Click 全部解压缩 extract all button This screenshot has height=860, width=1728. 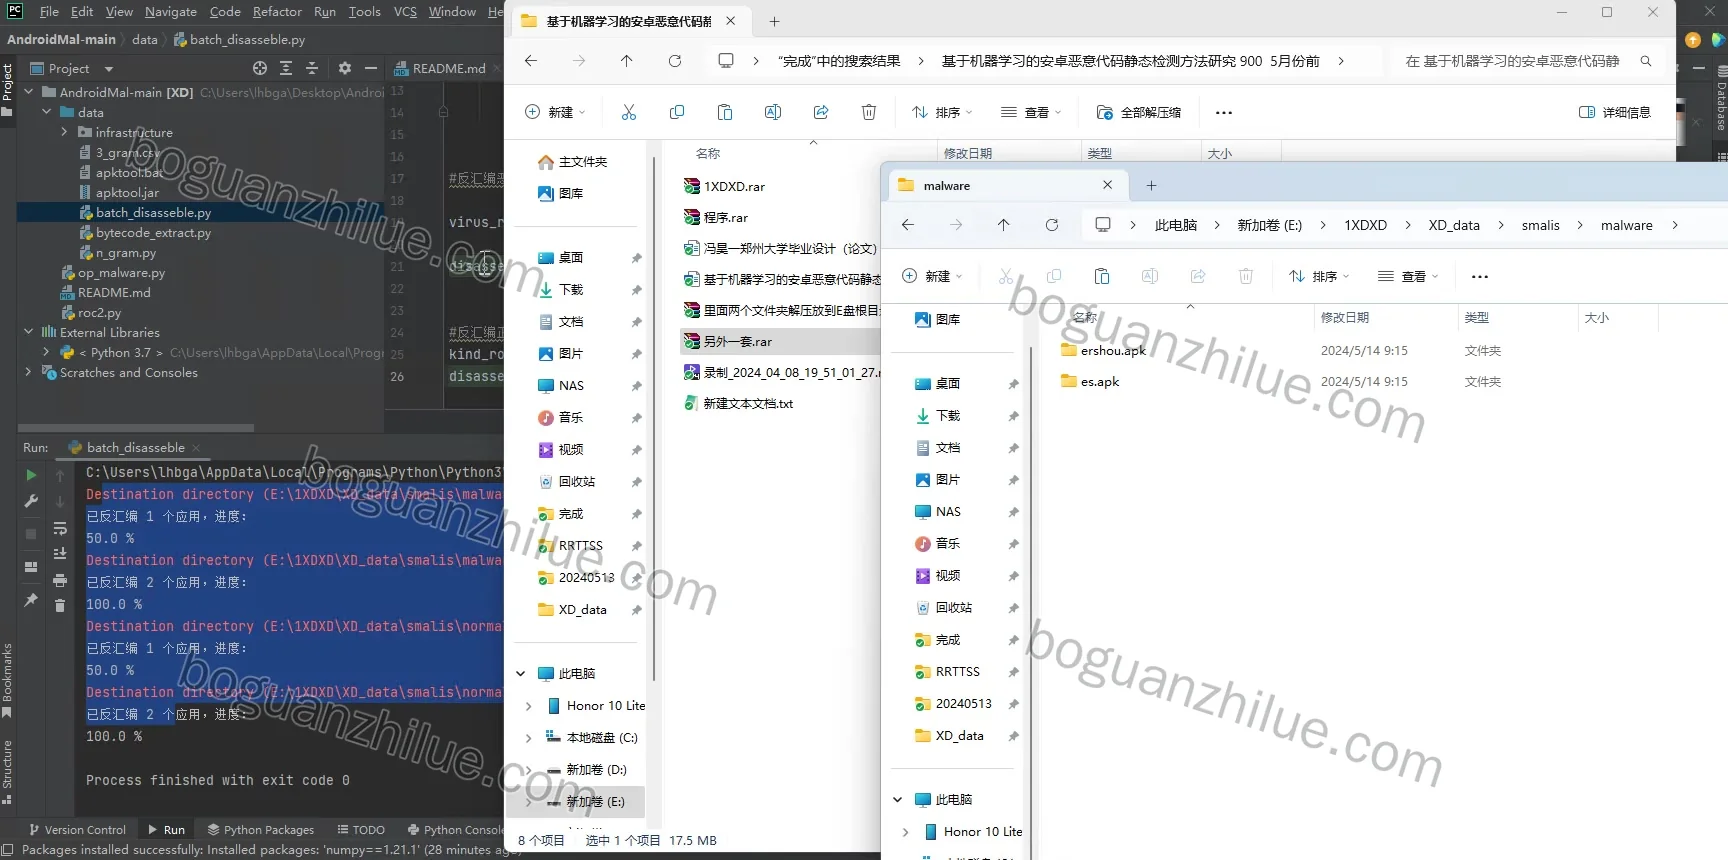[1139, 112]
